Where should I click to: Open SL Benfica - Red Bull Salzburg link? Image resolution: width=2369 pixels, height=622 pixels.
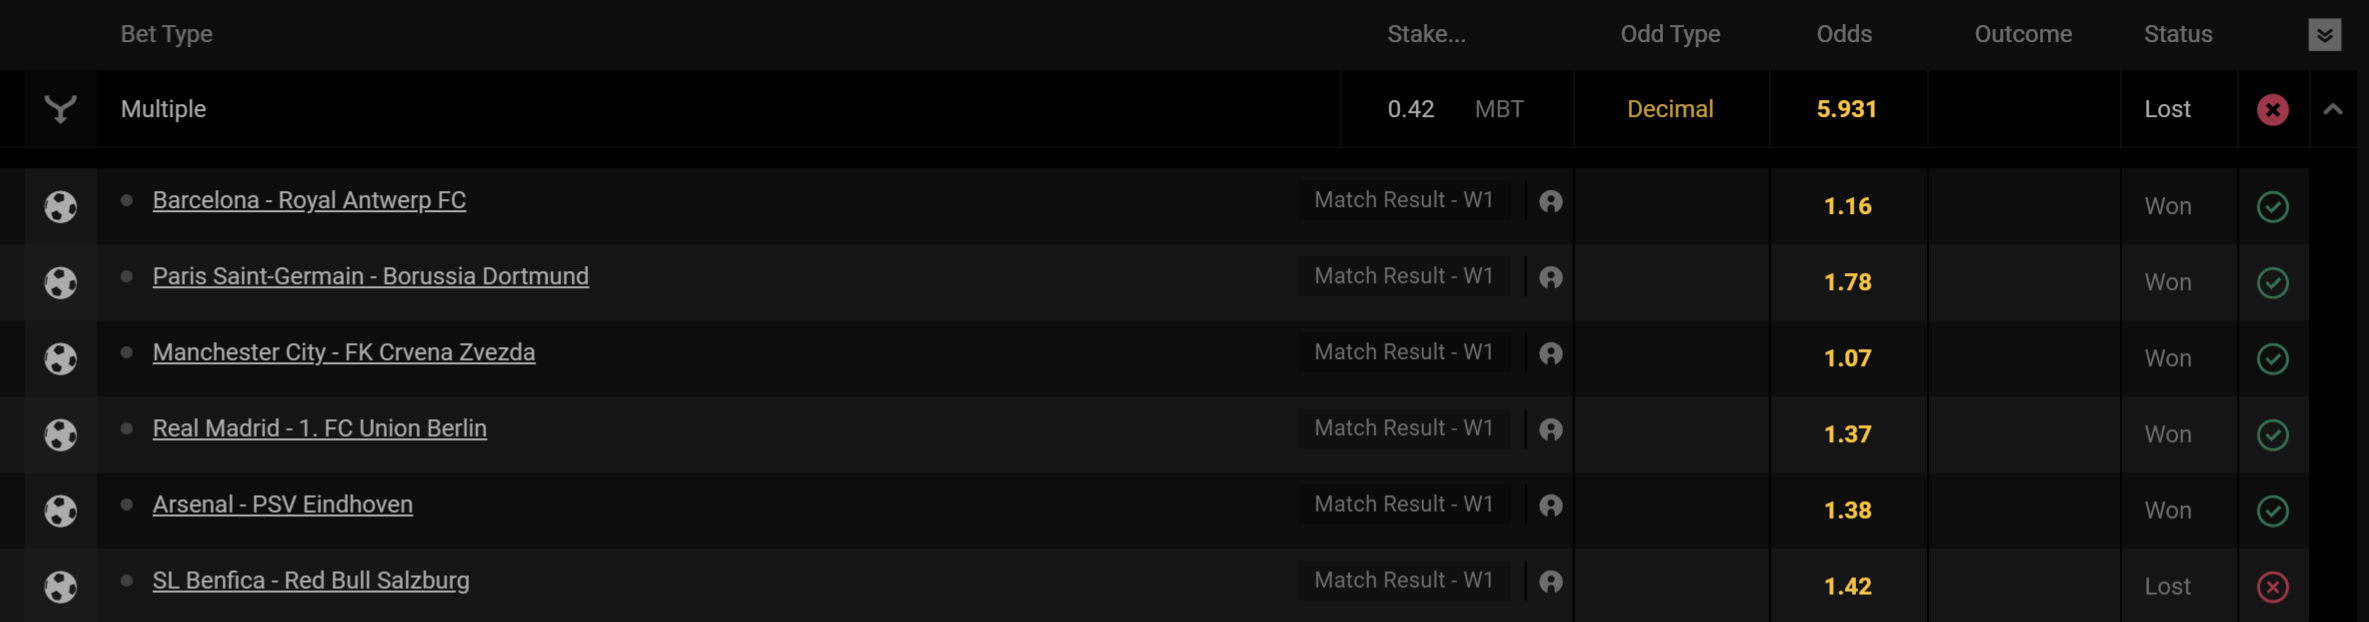[310, 580]
